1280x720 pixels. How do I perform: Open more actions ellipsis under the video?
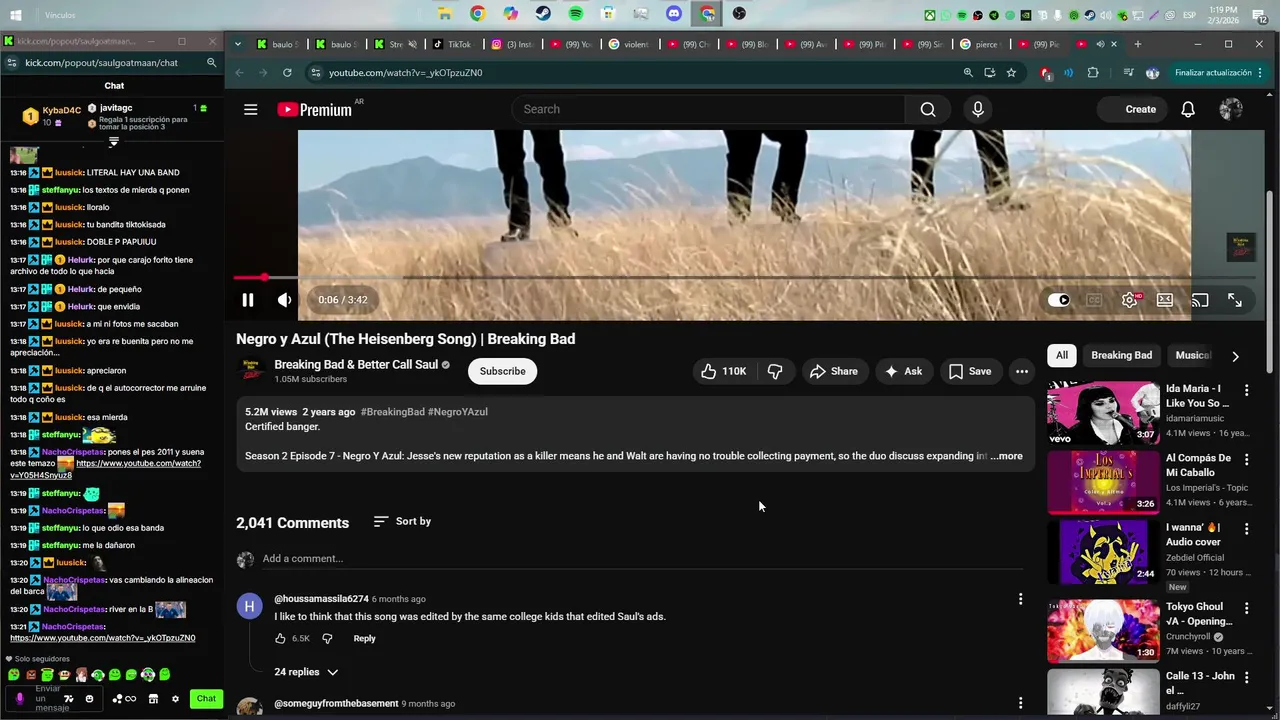(x=1022, y=371)
